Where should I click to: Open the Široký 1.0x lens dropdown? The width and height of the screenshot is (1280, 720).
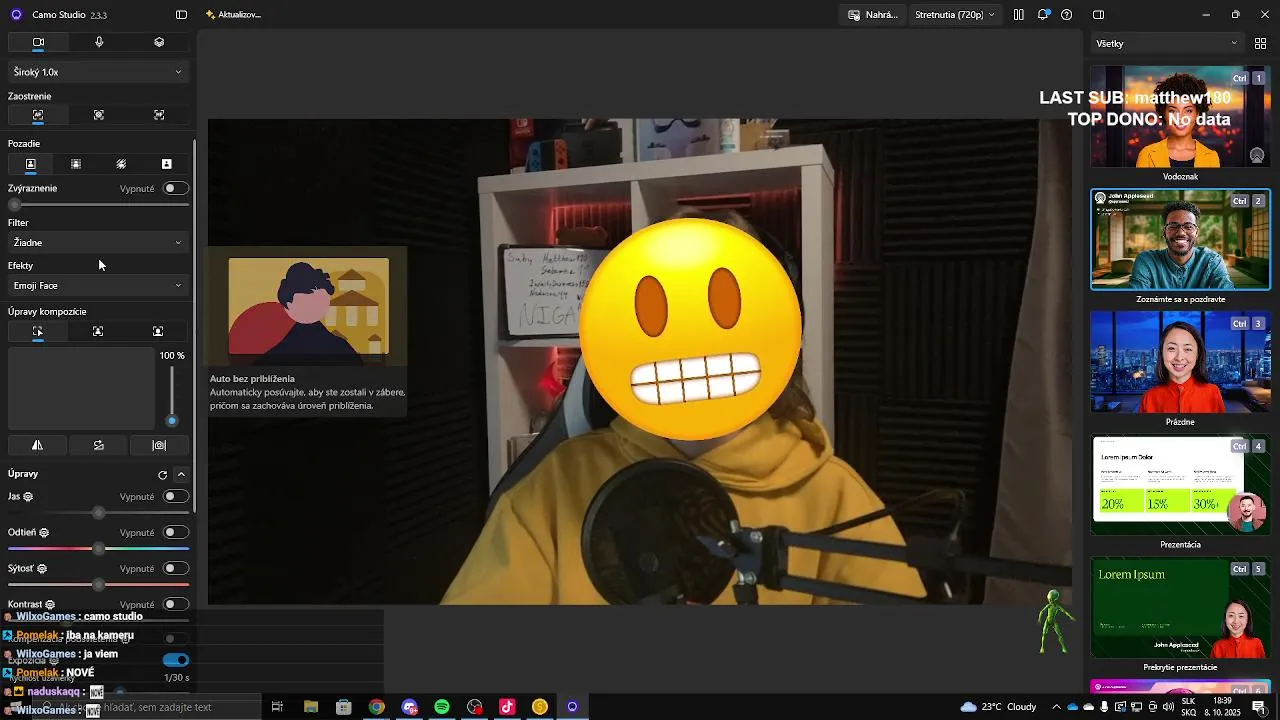(98, 72)
